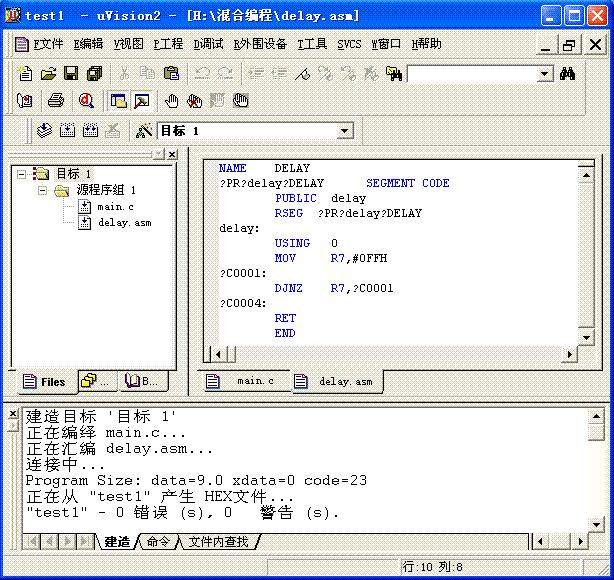Collapse the 源程序组 1 group
The image size is (614, 580).
[x=42, y=191]
